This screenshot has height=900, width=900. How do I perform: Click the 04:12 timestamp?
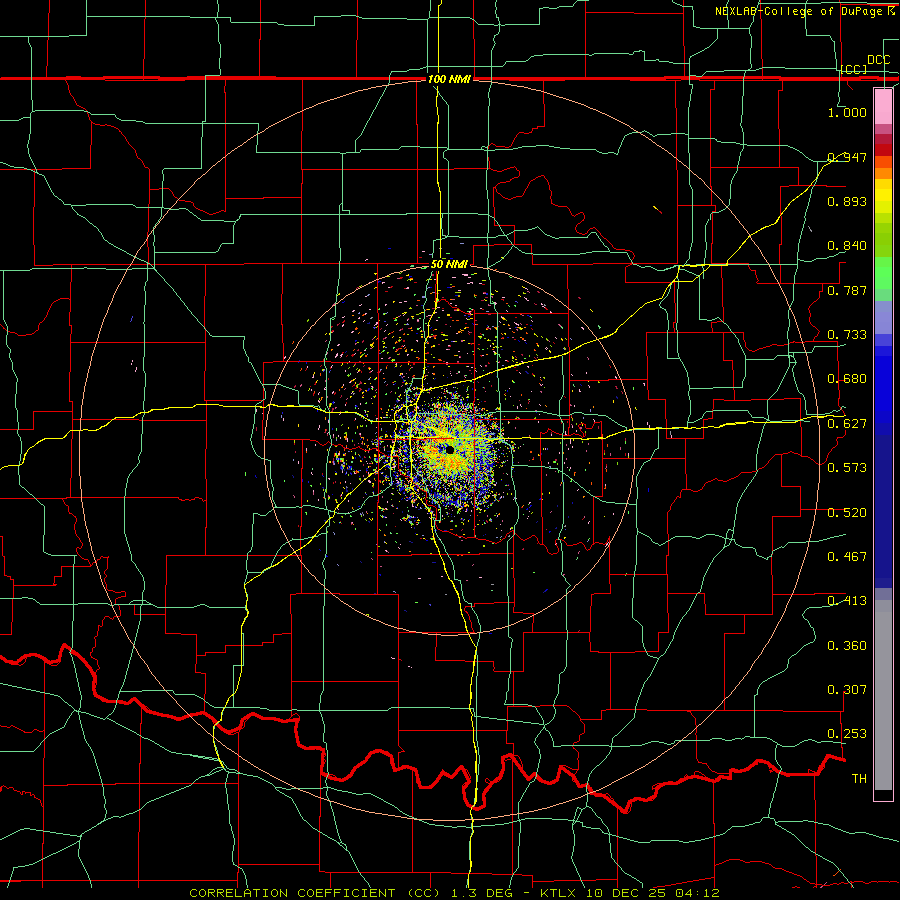click(697, 893)
